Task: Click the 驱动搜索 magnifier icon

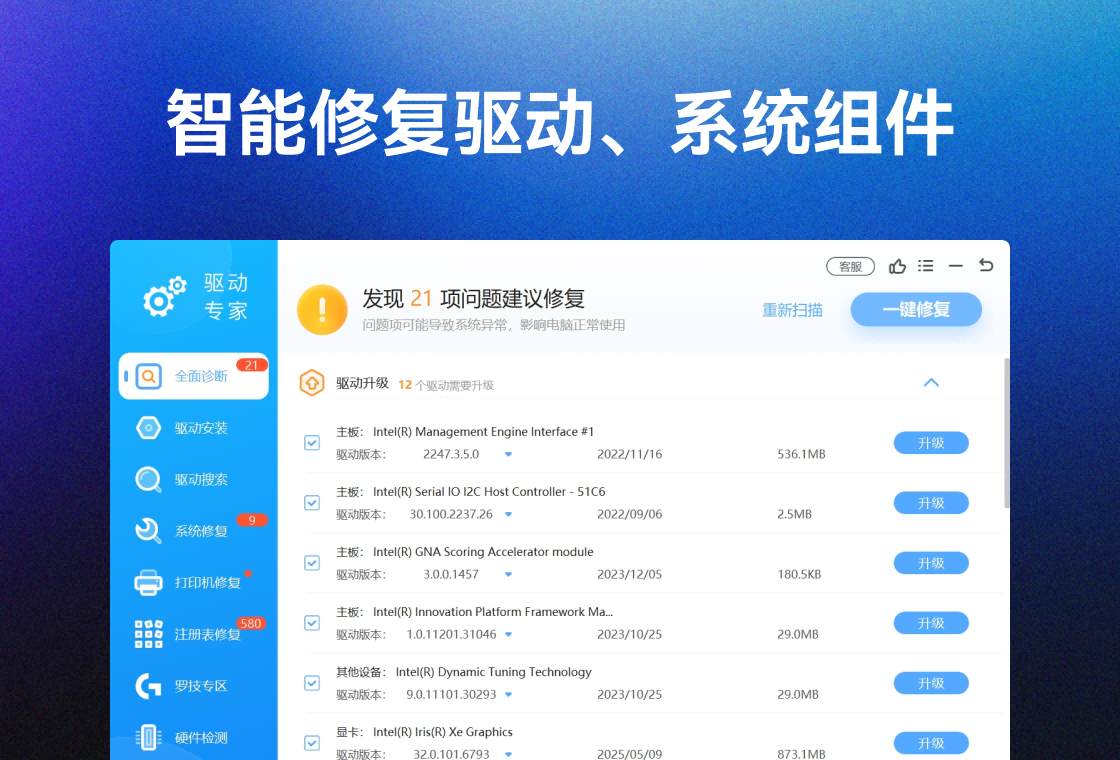Action: [148, 480]
